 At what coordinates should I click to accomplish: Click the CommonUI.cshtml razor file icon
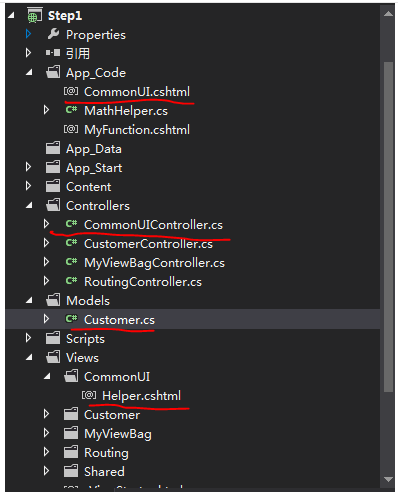71,91
